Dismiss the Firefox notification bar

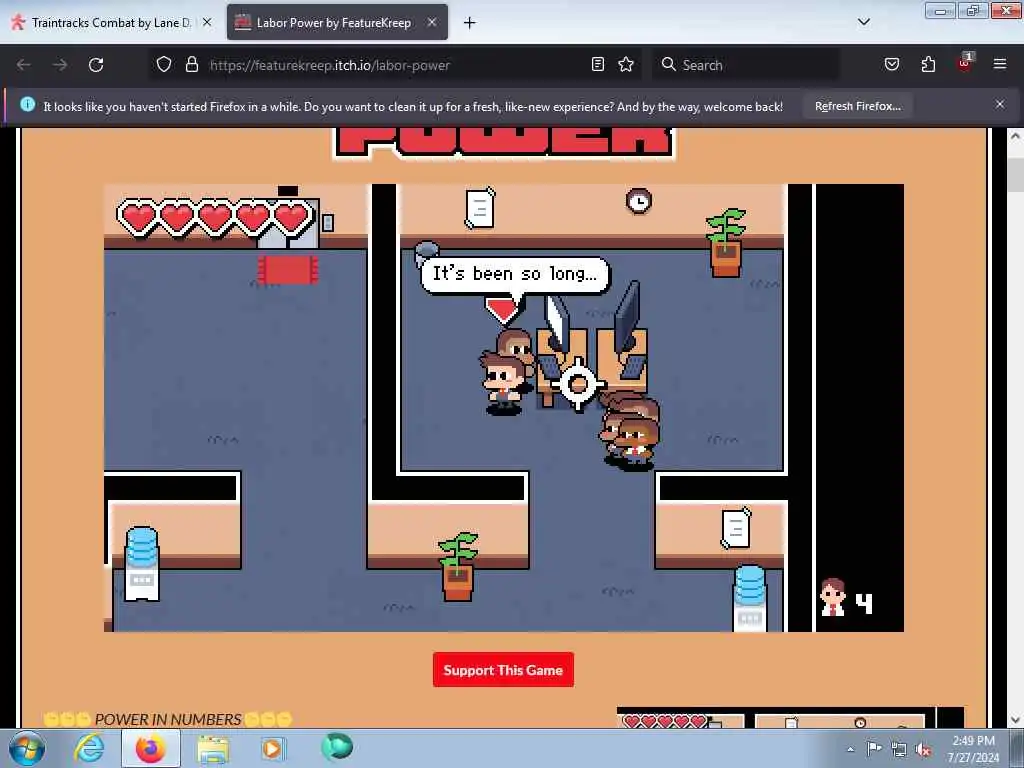point(1000,104)
